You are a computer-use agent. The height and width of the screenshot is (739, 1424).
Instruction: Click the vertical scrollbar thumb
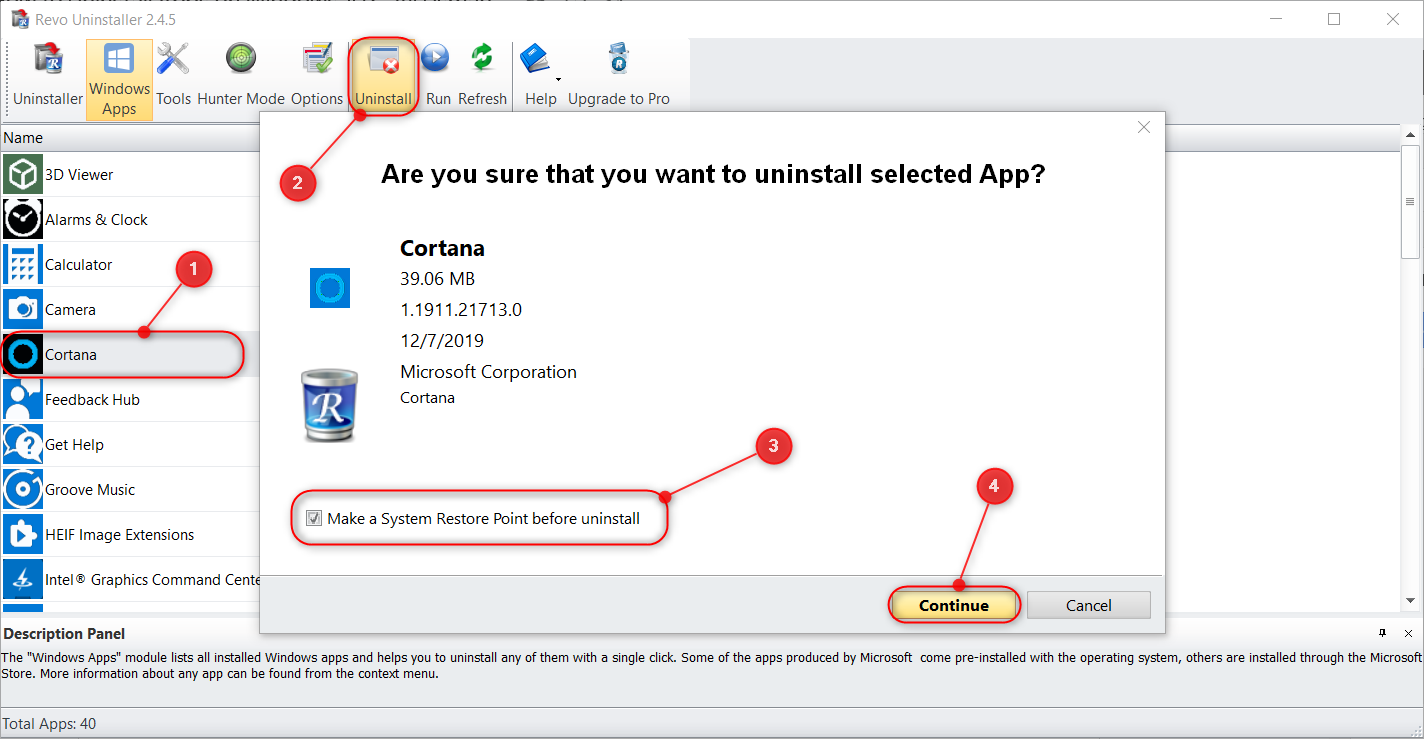click(1411, 203)
